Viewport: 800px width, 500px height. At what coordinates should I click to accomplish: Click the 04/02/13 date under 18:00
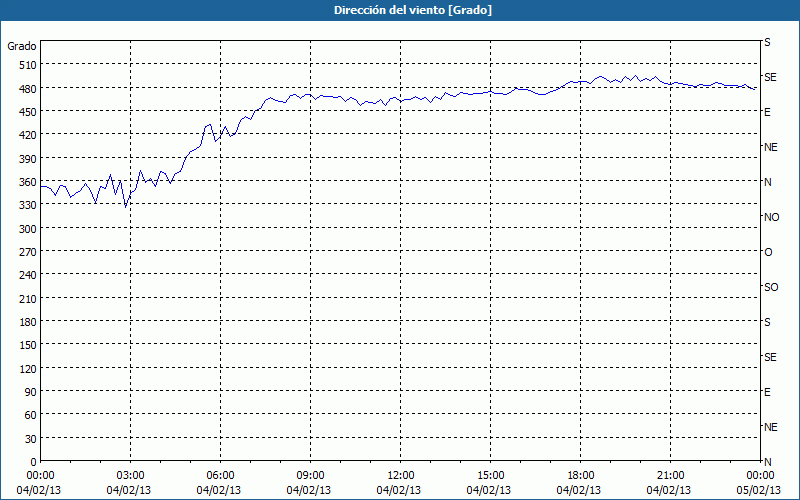[580, 490]
